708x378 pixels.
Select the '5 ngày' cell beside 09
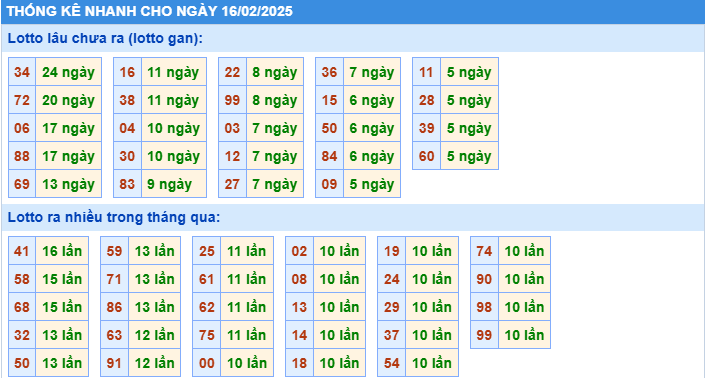372,184
